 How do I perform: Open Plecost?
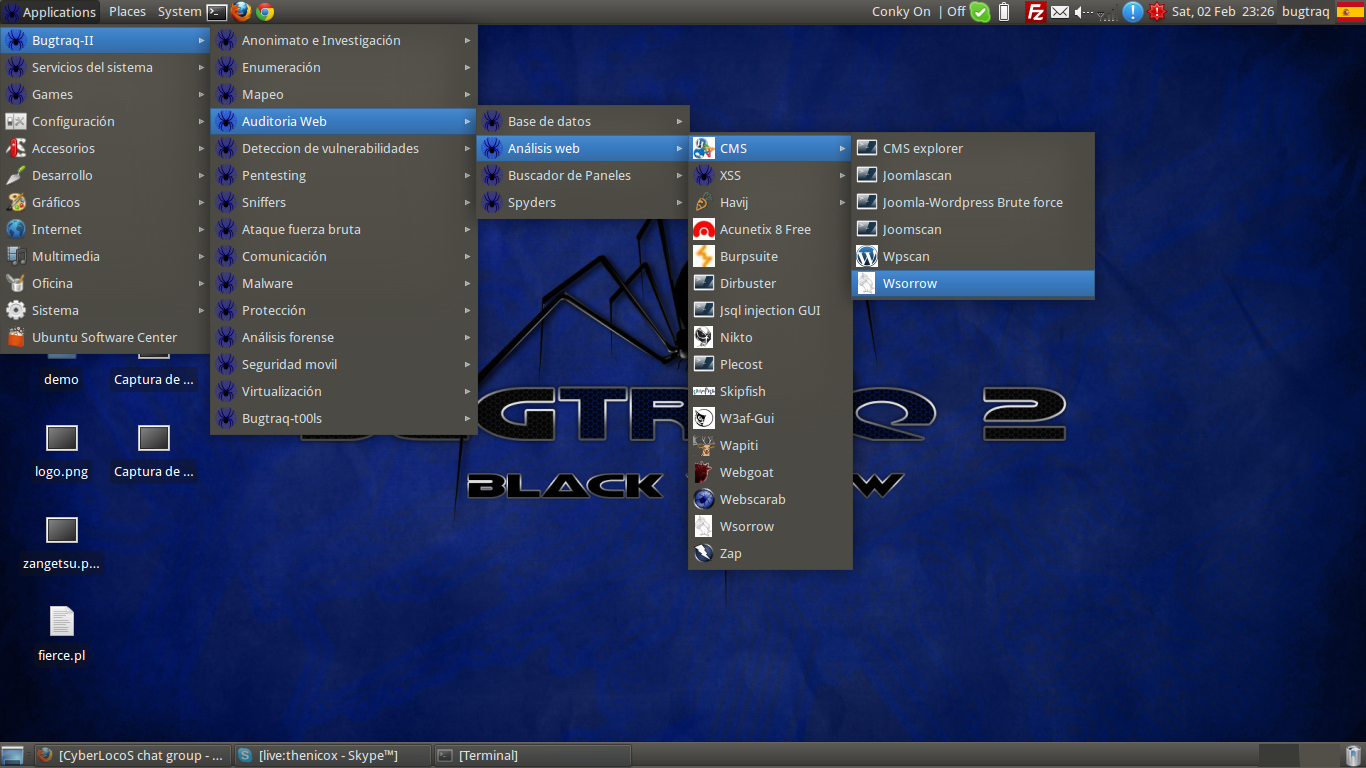click(x=770, y=364)
